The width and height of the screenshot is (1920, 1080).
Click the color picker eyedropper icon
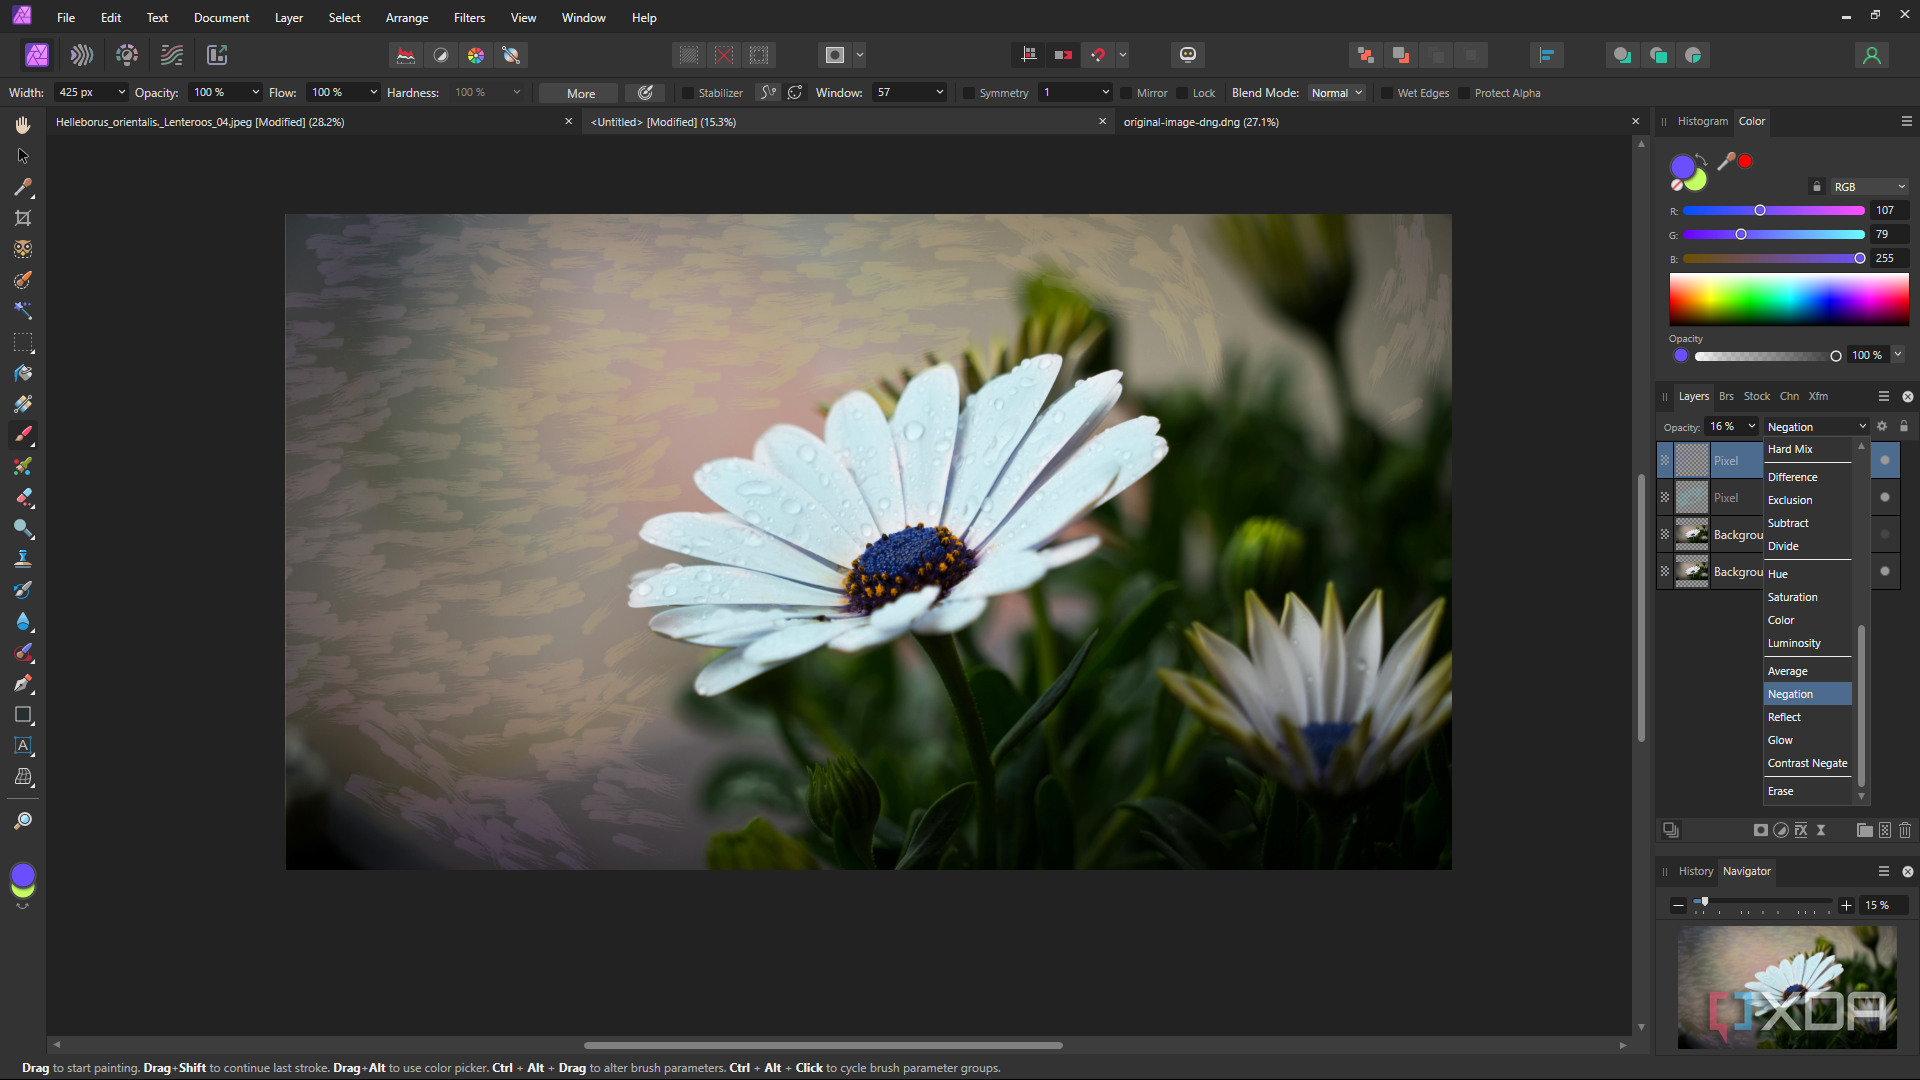pyautogui.click(x=1726, y=161)
